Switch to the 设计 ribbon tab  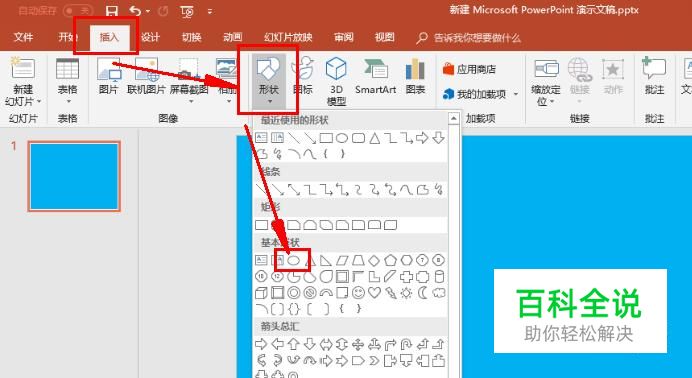tap(150, 37)
